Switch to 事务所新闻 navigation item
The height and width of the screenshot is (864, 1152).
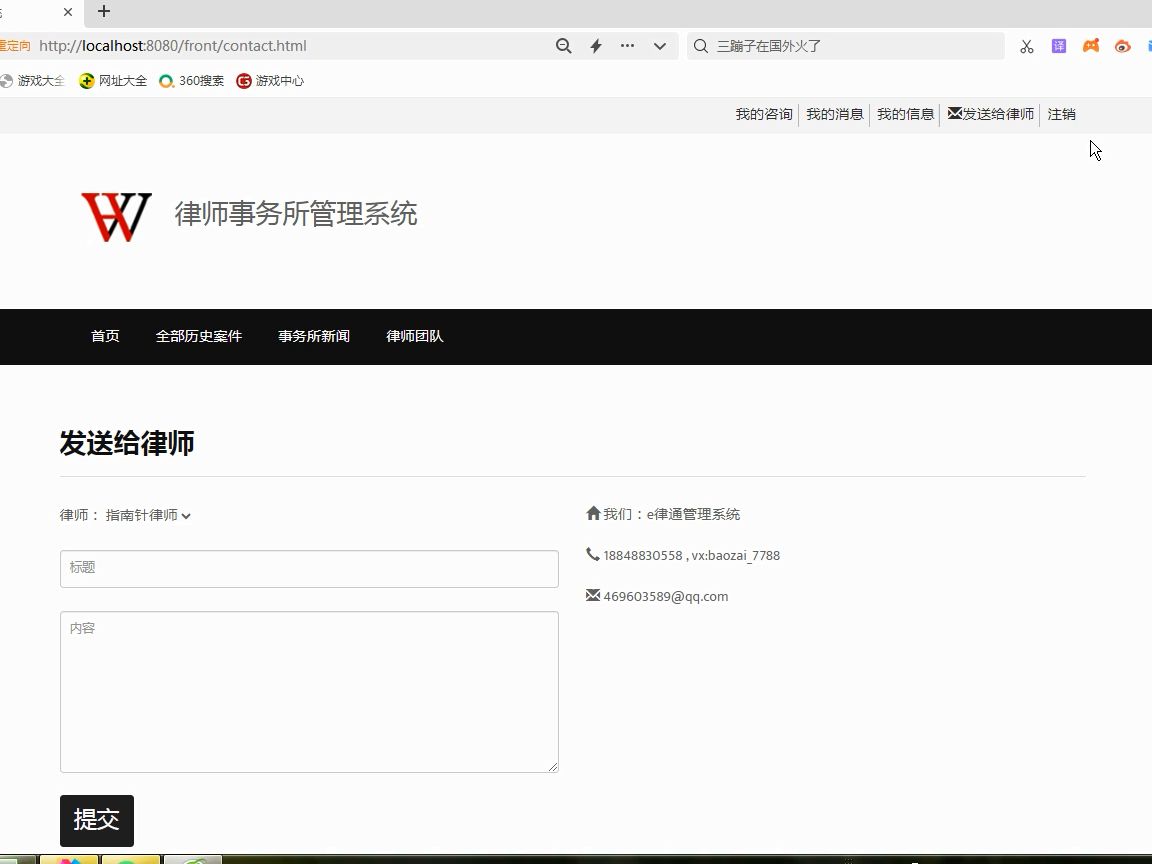pyautogui.click(x=313, y=336)
